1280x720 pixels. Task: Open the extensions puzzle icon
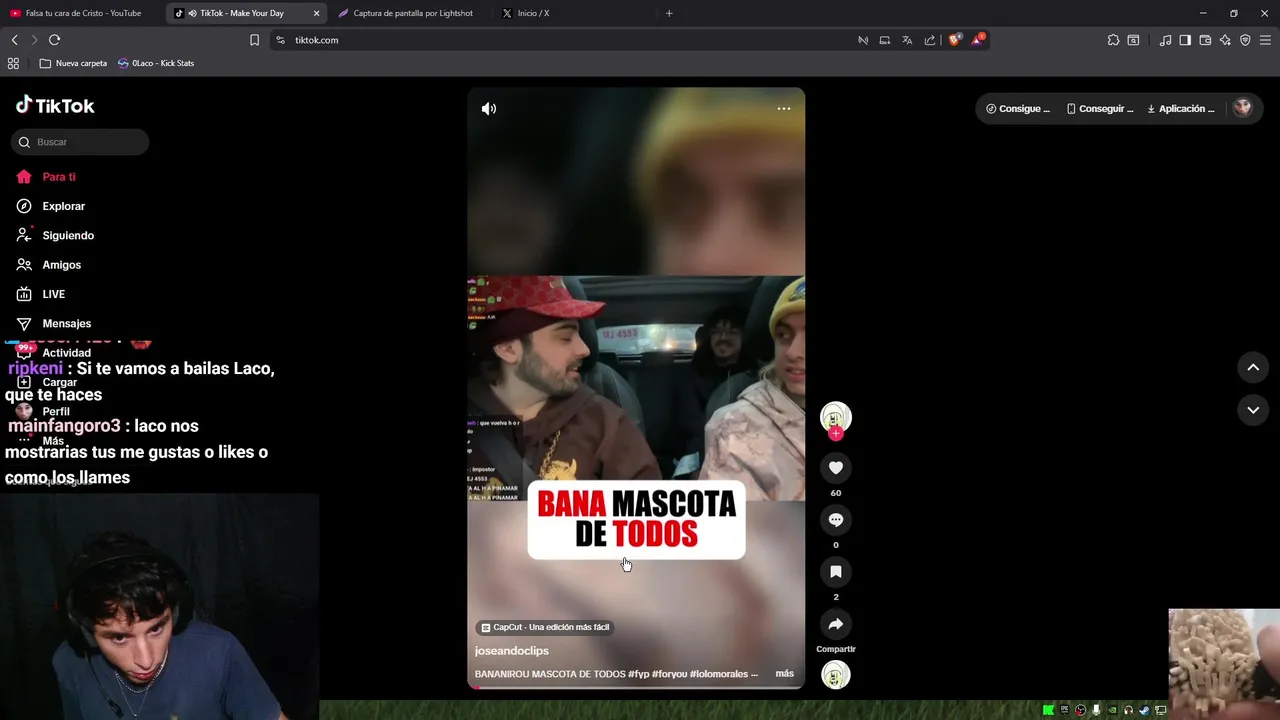(x=1113, y=40)
